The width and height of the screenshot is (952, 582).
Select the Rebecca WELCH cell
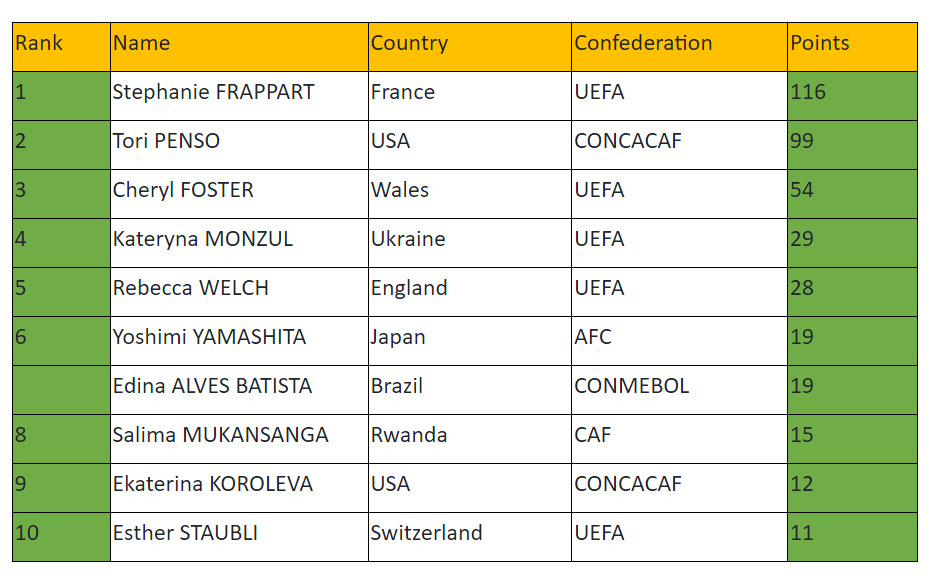(238, 290)
